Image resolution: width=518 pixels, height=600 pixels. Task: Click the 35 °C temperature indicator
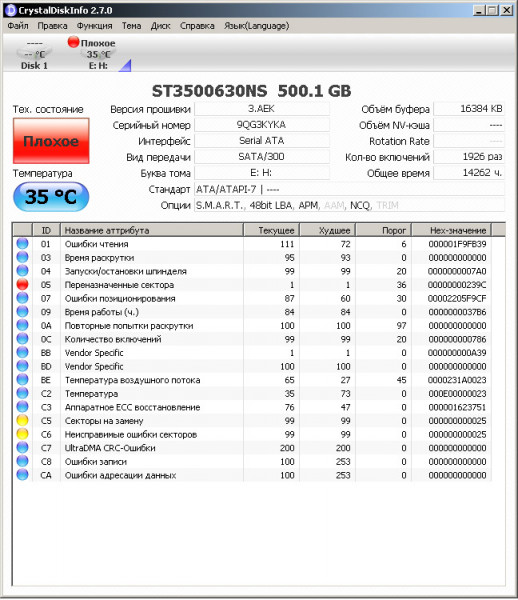[x=51, y=197]
